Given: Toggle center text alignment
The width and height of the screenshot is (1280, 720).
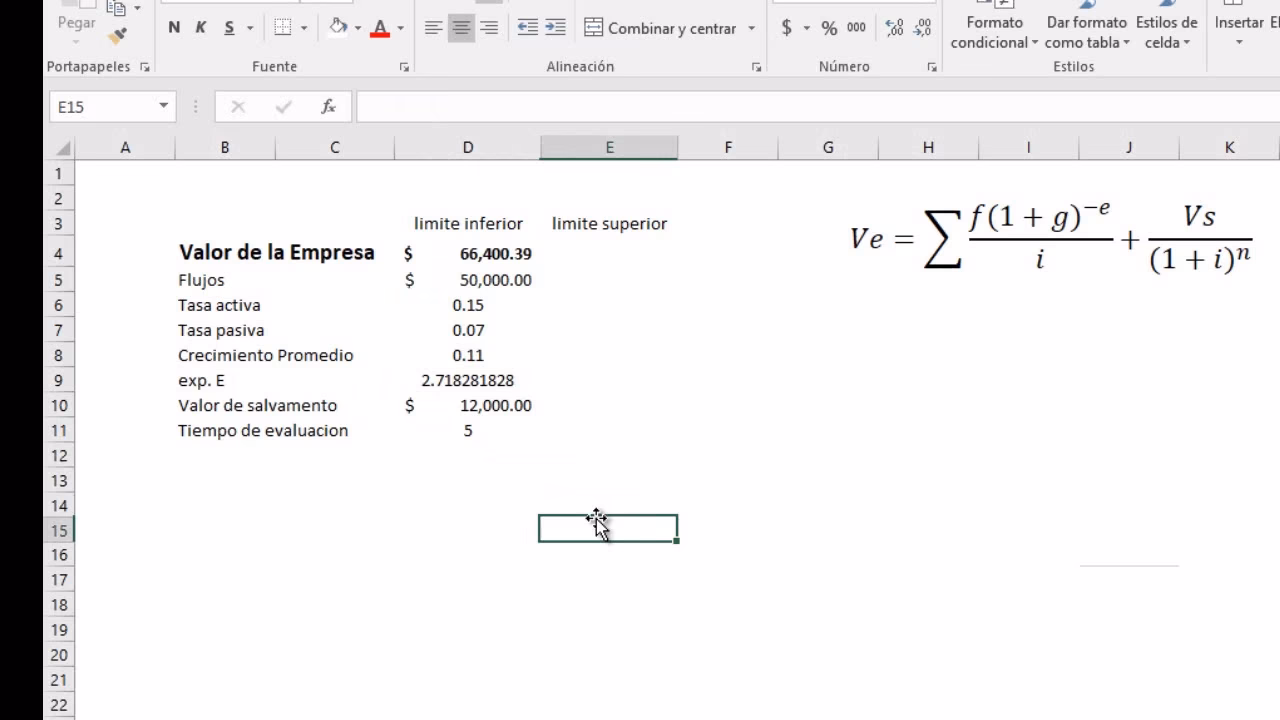Looking at the screenshot, I should pyautogui.click(x=461, y=28).
